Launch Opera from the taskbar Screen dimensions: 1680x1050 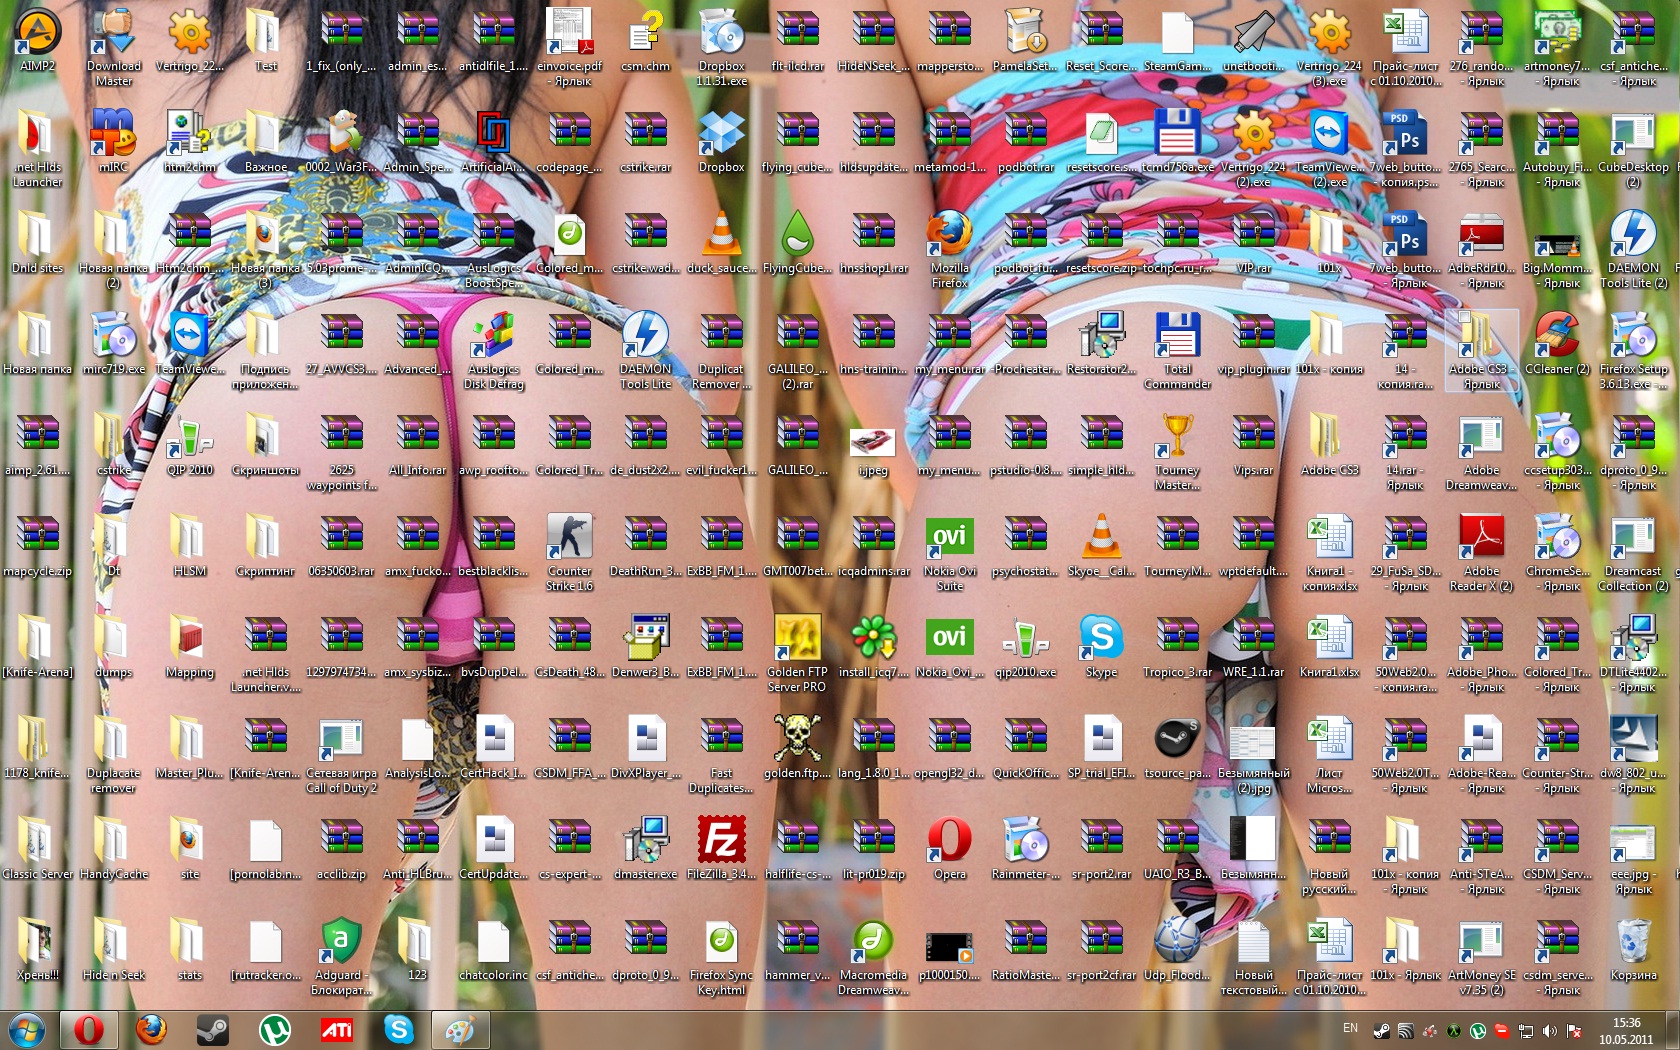(x=88, y=1029)
